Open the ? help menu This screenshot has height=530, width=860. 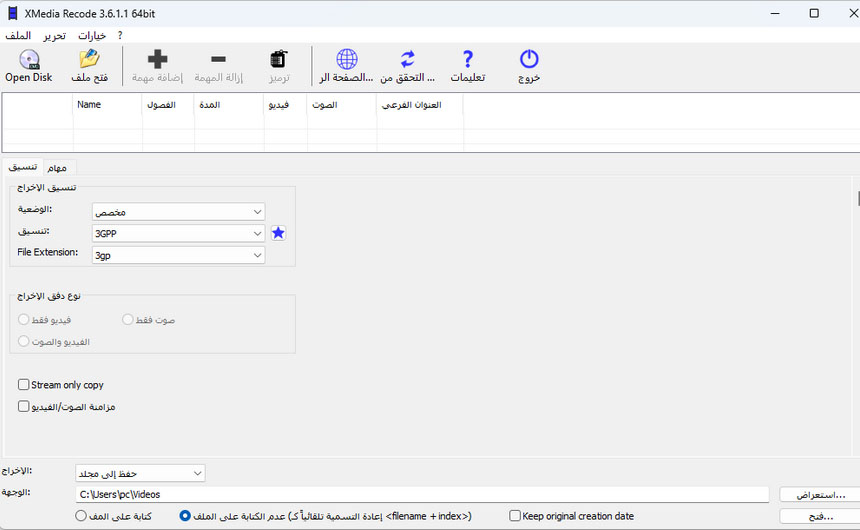pyautogui.click(x=120, y=36)
